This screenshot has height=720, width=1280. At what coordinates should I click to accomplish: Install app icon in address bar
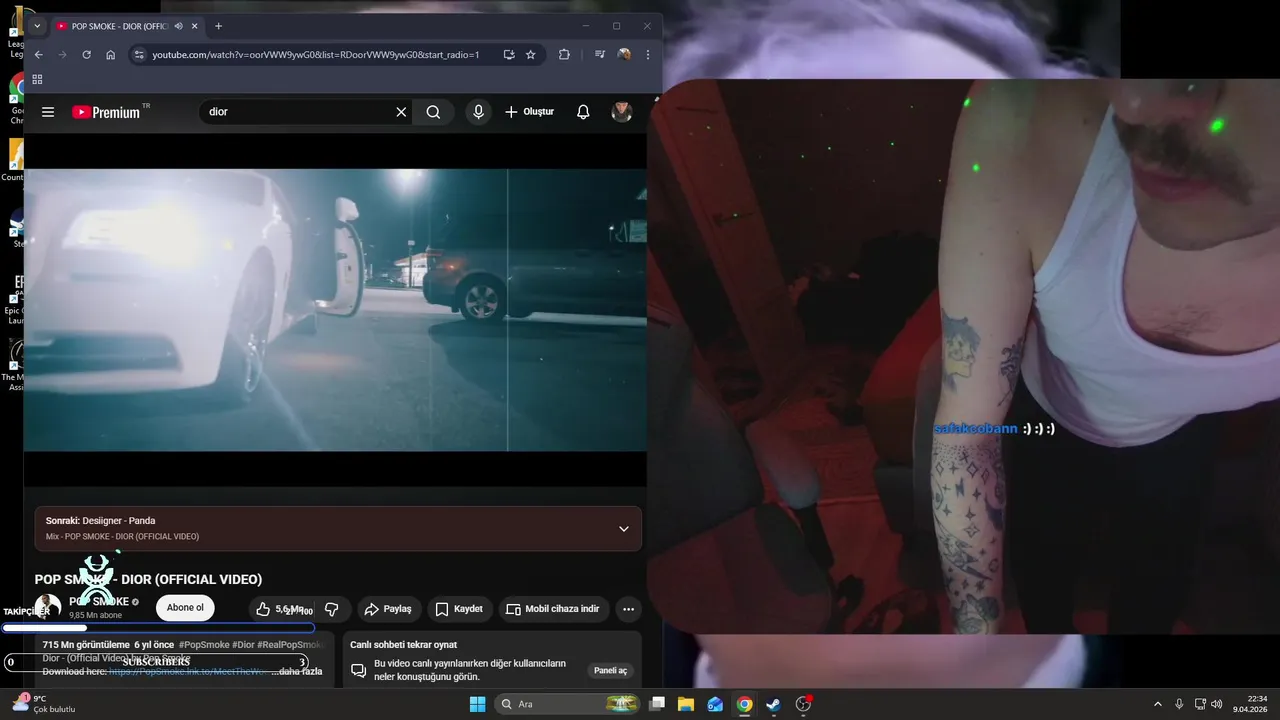[509, 55]
